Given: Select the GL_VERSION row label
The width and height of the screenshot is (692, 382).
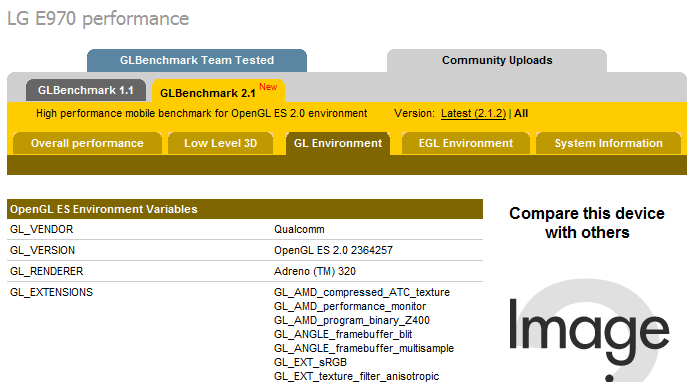Looking at the screenshot, I should [42, 250].
